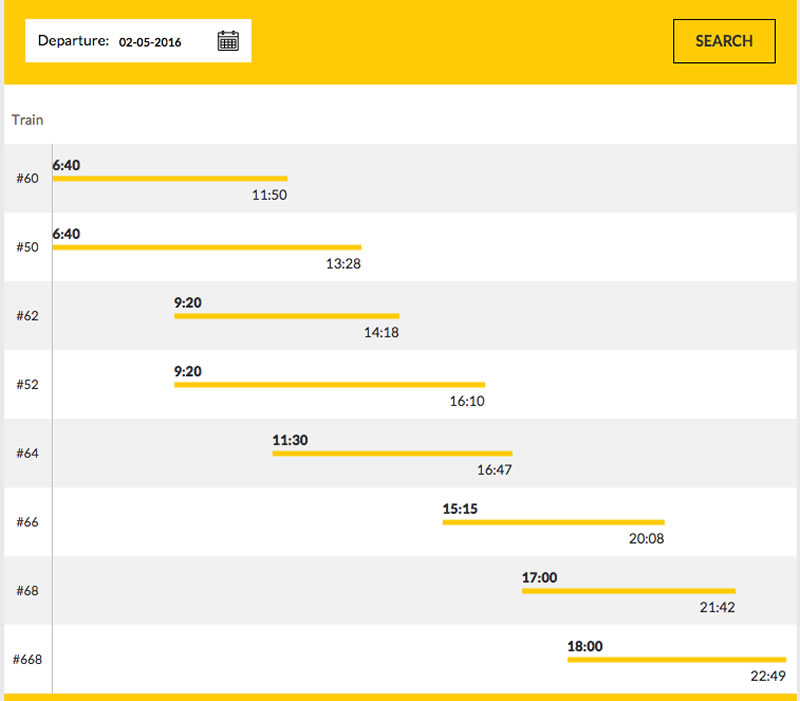Pick train #52 row label
The height and width of the screenshot is (701, 800).
(28, 384)
